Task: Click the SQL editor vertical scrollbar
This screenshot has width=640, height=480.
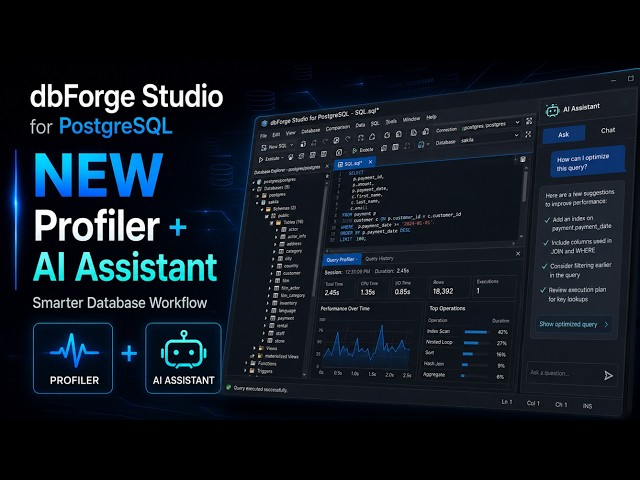Action: 524,189
